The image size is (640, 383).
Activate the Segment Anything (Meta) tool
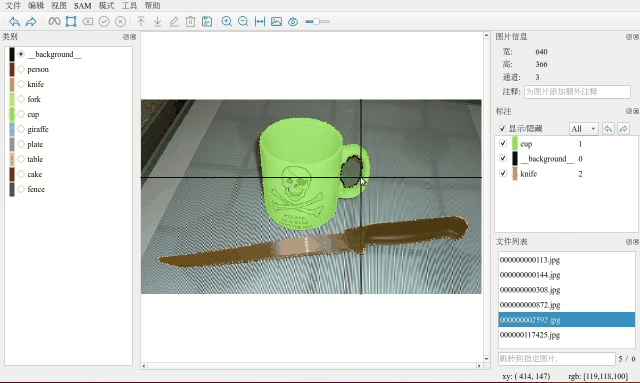point(54,21)
